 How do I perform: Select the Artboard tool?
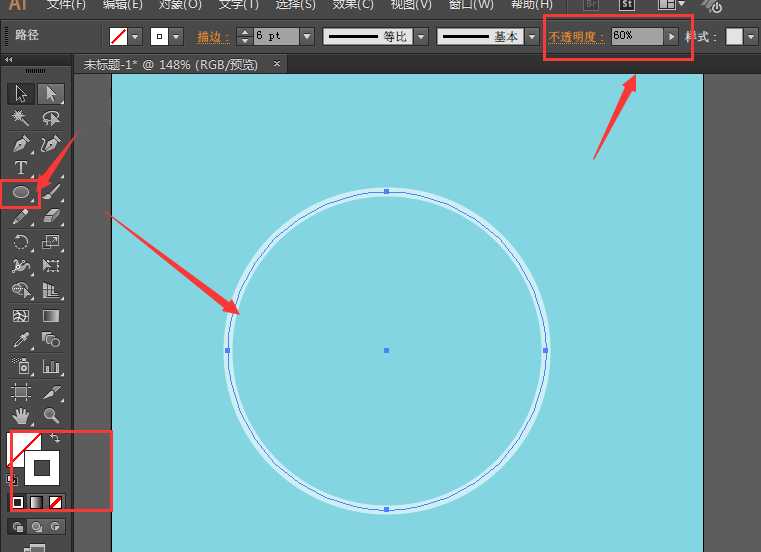pyautogui.click(x=21, y=391)
